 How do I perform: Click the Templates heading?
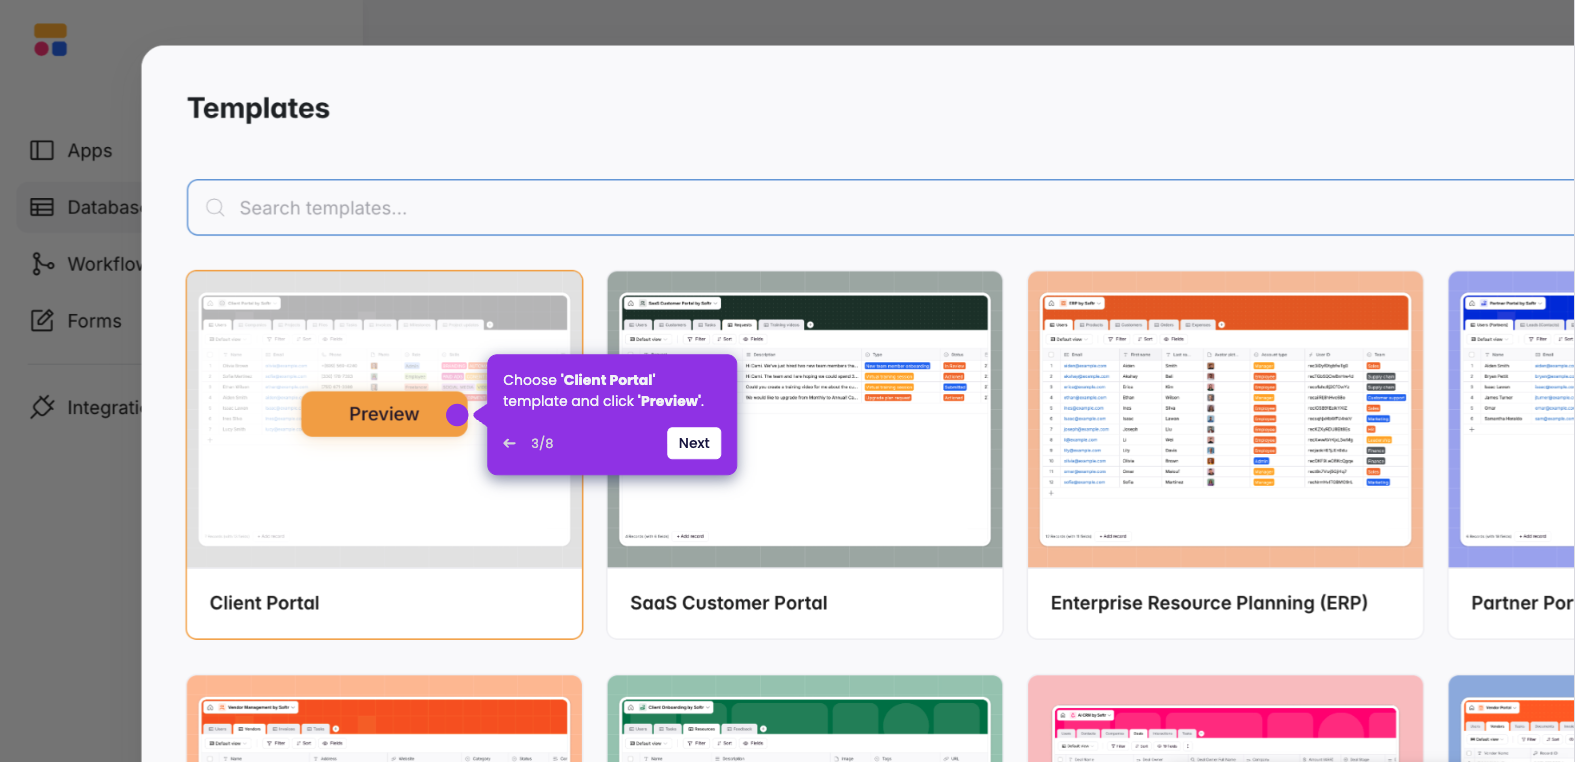click(259, 108)
